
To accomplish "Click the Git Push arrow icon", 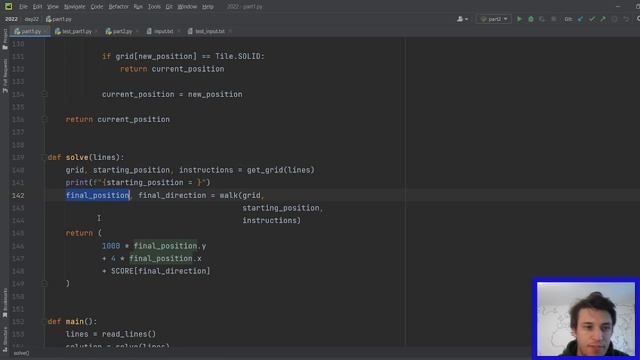I will (603, 19).
